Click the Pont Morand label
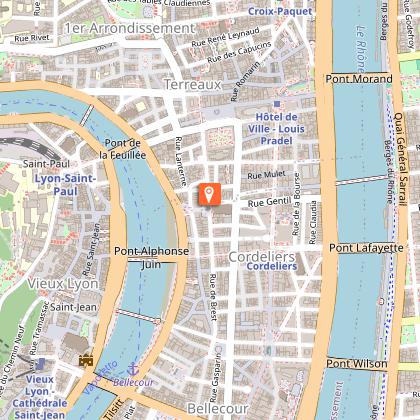This screenshot has height=420, width=420. tap(359, 79)
